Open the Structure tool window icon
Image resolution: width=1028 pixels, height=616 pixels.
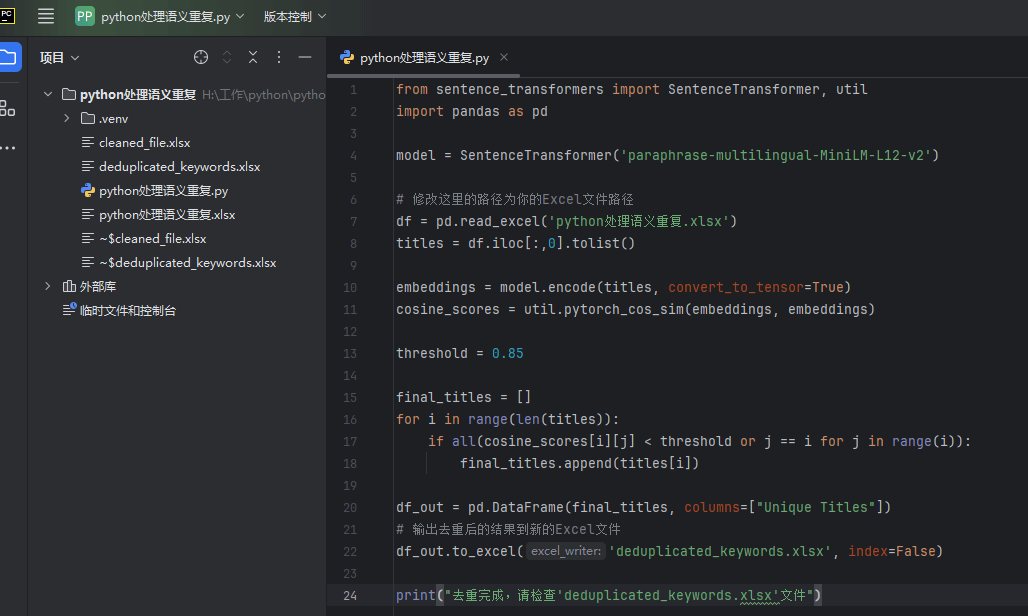[x=8, y=108]
